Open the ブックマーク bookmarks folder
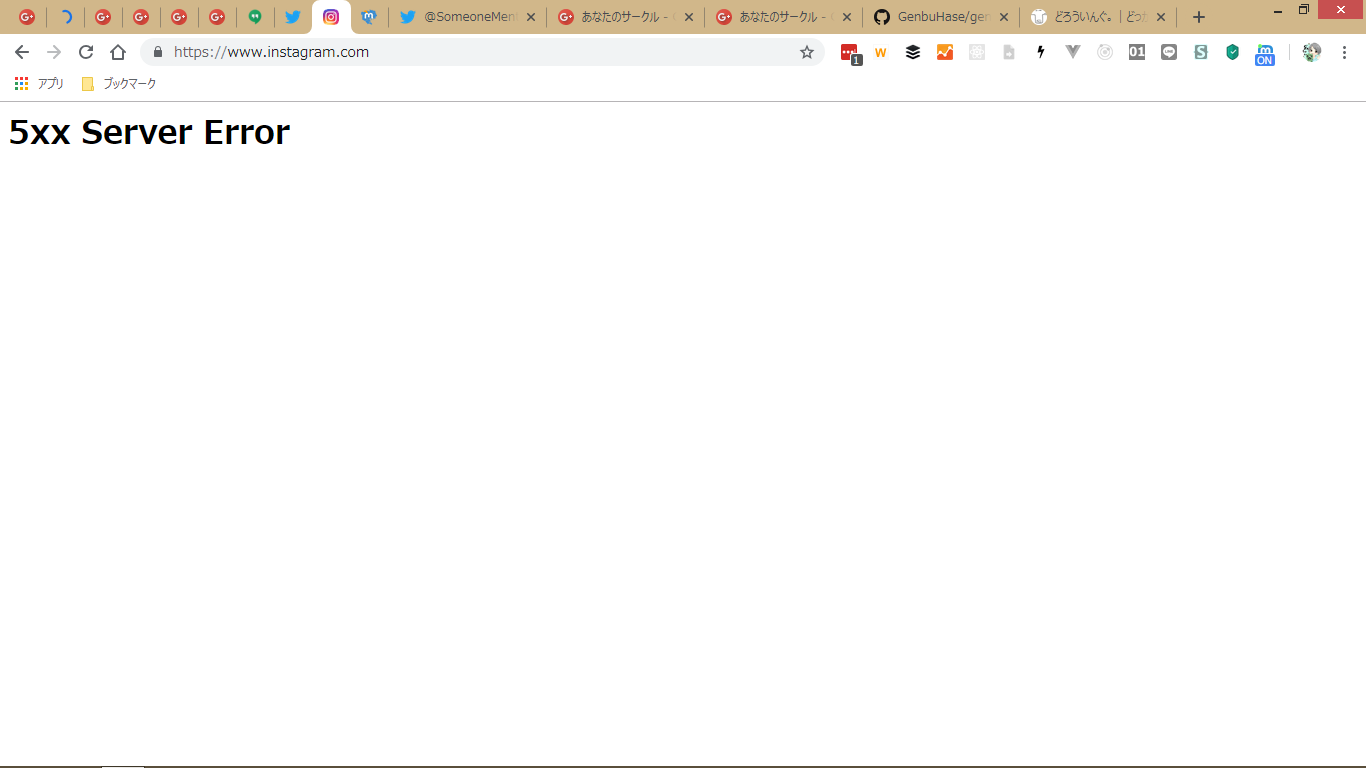1366x768 pixels. (119, 84)
